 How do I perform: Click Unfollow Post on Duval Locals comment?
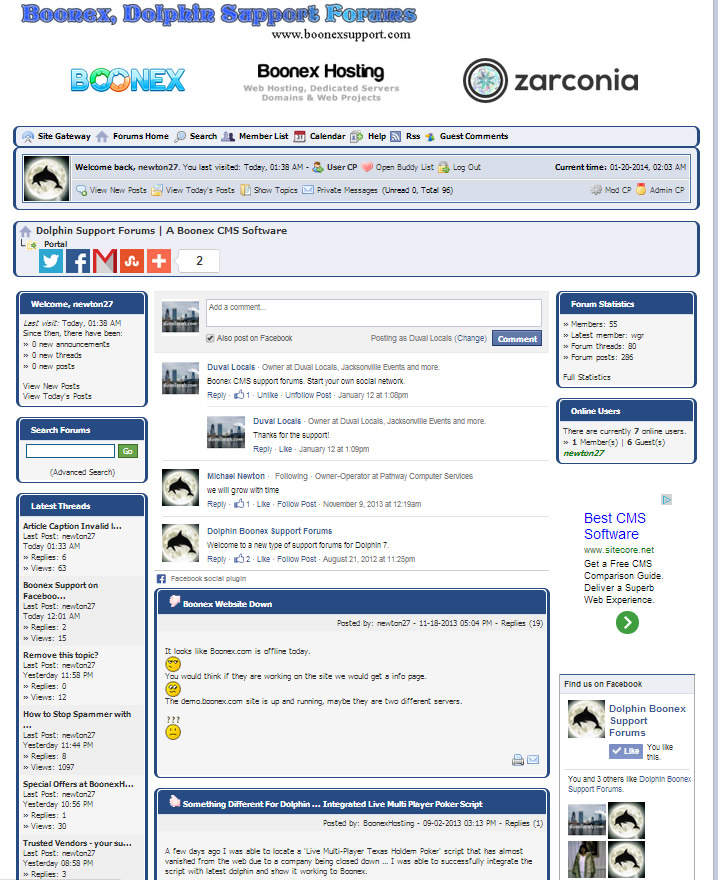(x=308, y=395)
